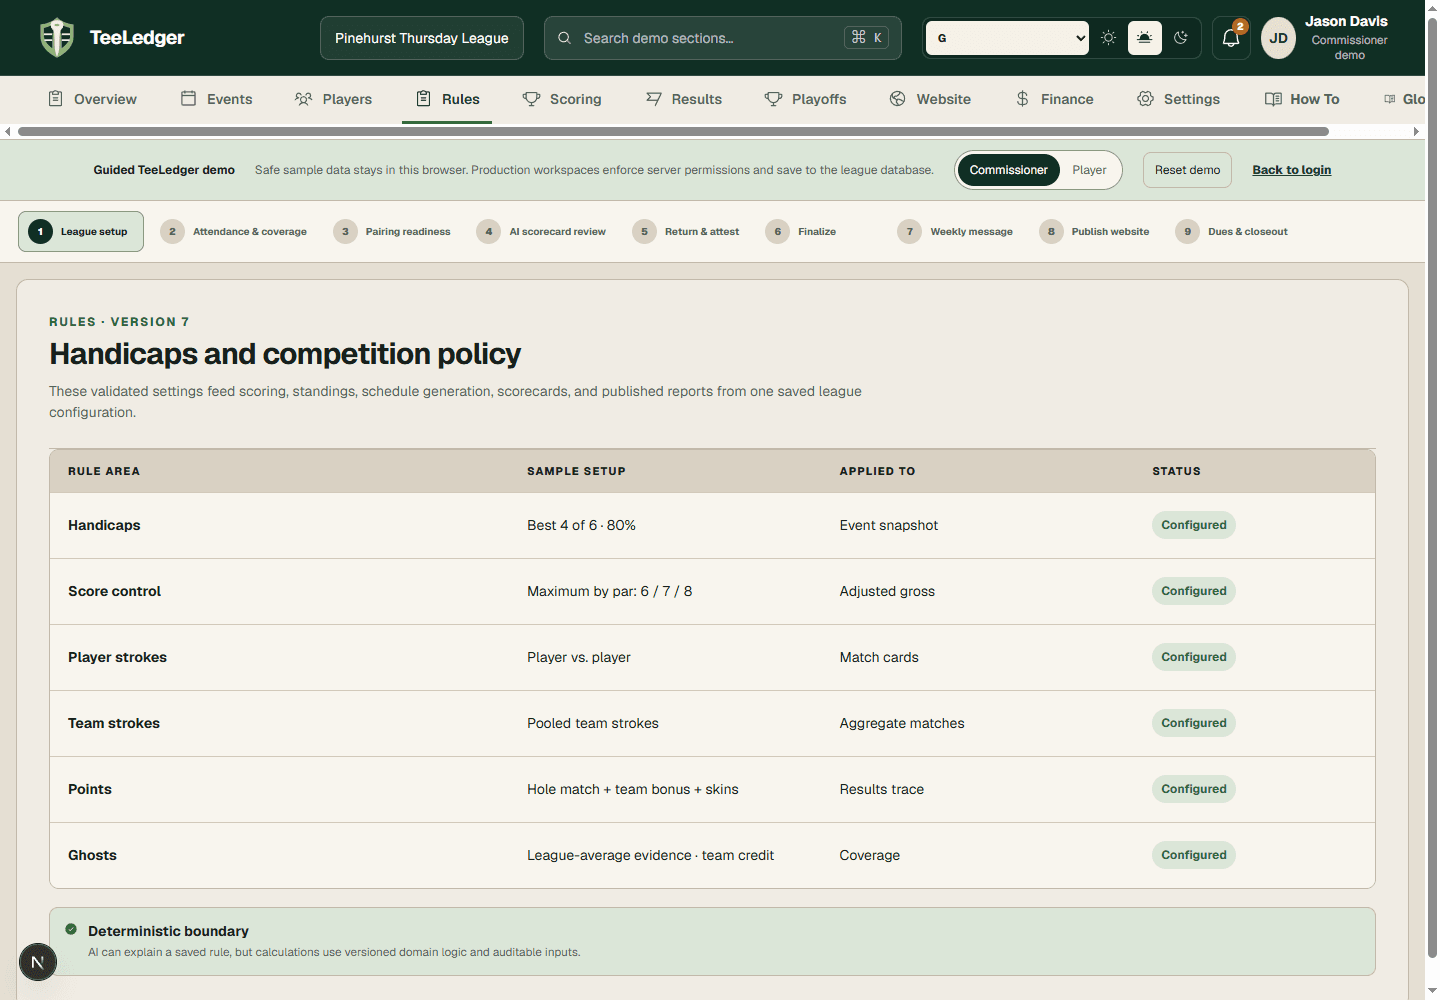Image resolution: width=1440 pixels, height=1000 pixels.
Task: Open the JD user avatar
Action: tap(1278, 38)
